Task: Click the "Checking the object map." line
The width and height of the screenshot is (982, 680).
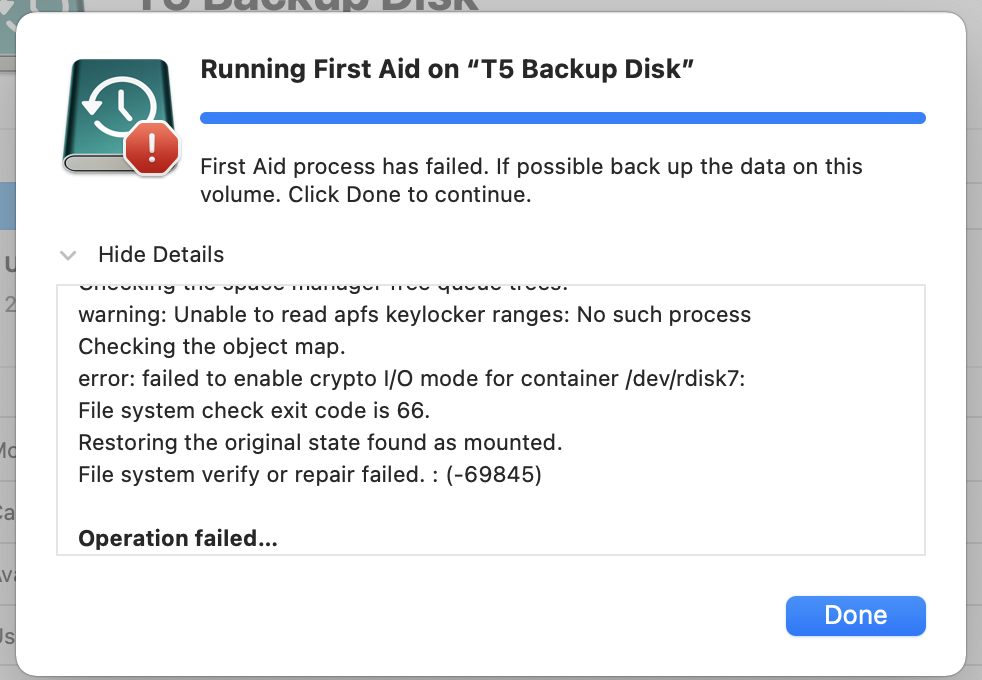Action: (211, 347)
